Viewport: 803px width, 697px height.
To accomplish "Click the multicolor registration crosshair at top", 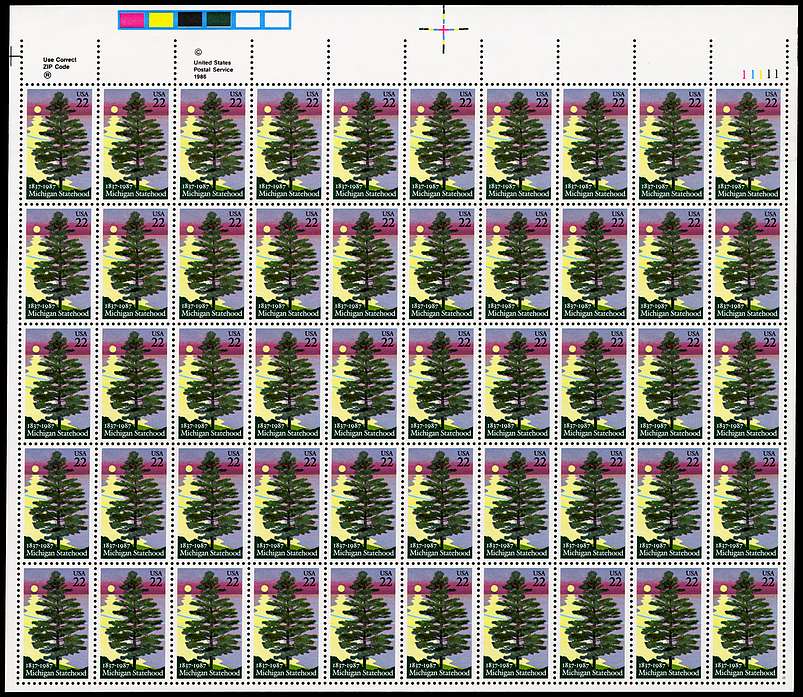I will pos(442,29).
